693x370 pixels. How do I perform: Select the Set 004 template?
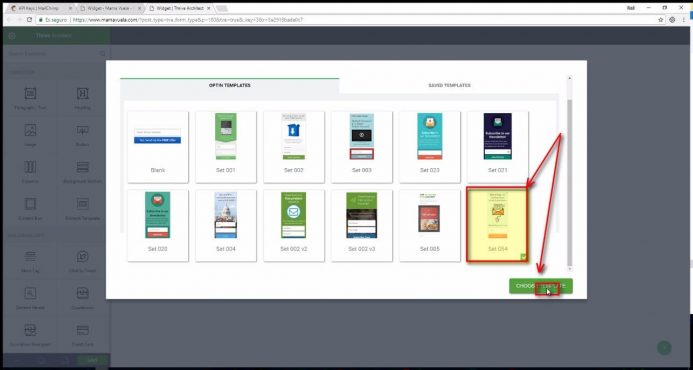226,225
